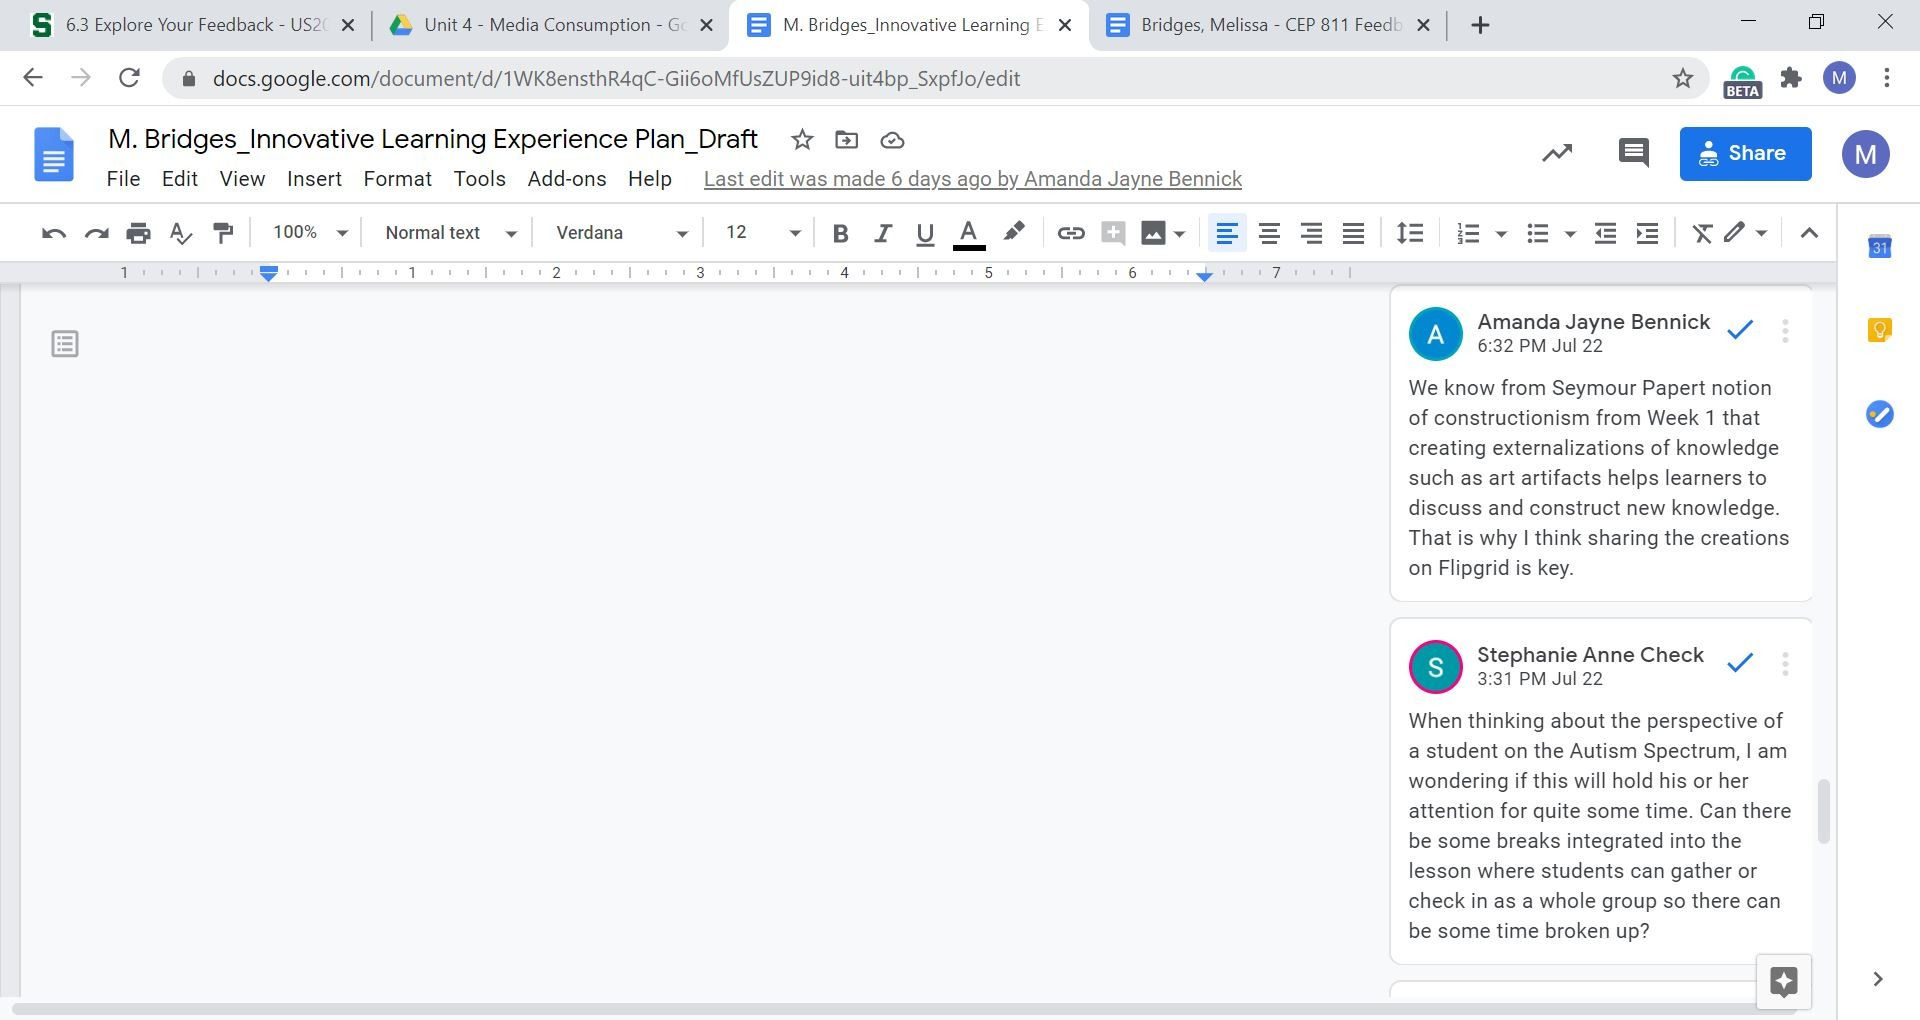Toggle bold formatting
Viewport: 1920px width, 1020px height.
840,233
